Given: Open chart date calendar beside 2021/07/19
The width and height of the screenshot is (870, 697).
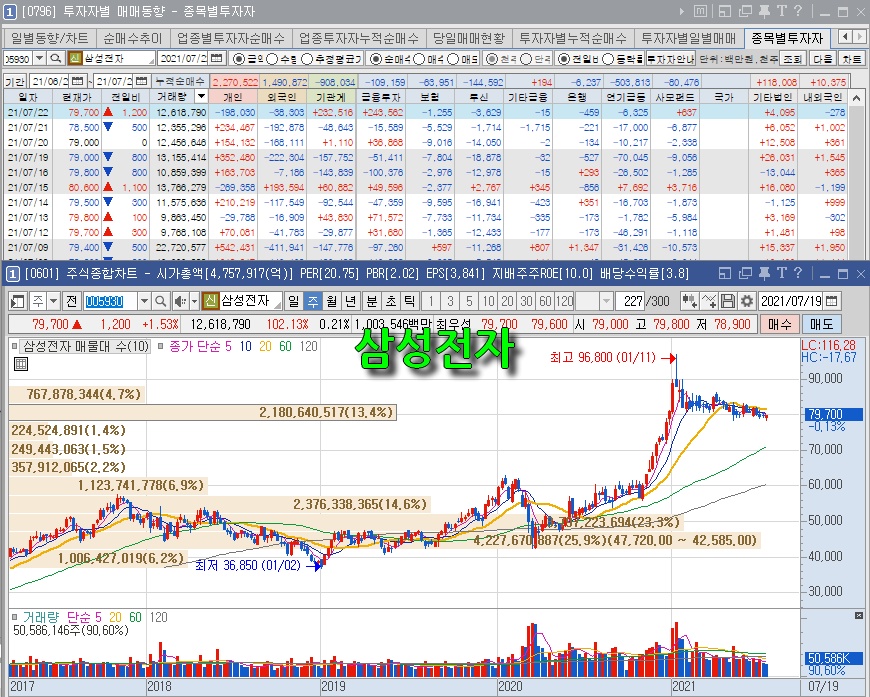Looking at the screenshot, I should click(x=831, y=301).
